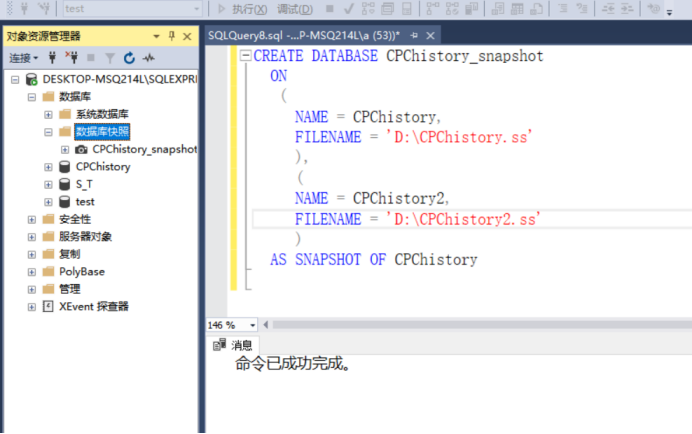Toggle Include Client Statistics icon
The width and height of the screenshot is (692, 434).
(x=472, y=8)
